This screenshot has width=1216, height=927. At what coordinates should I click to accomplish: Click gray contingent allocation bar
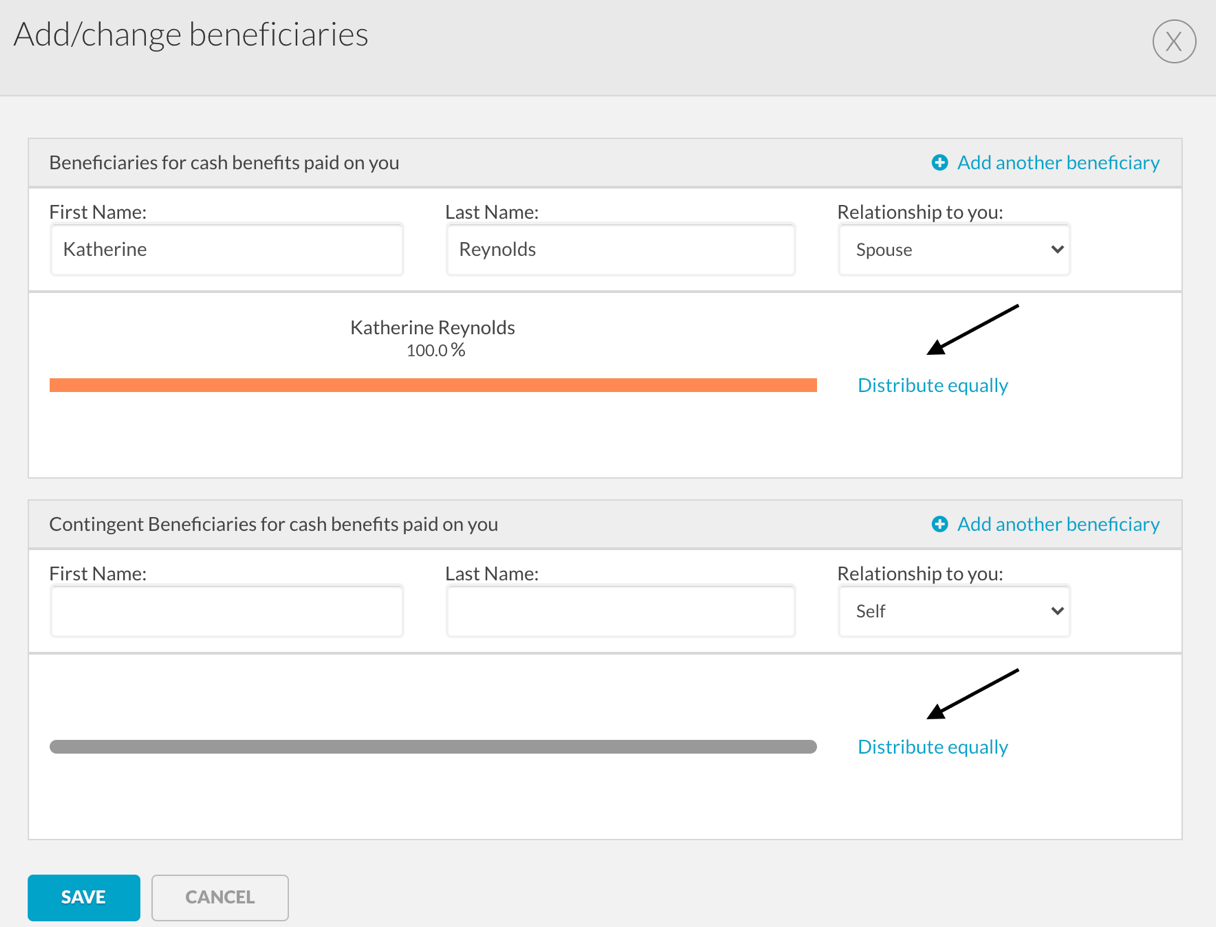point(433,747)
